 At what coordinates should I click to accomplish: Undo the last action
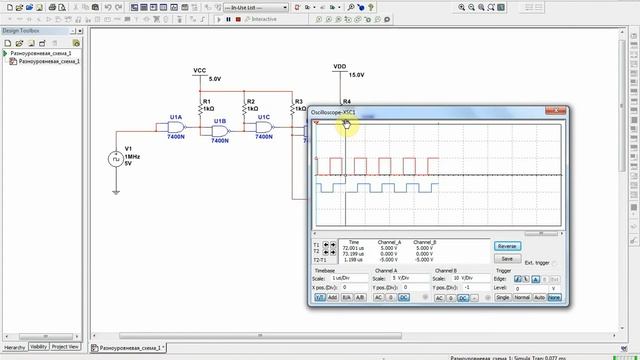coord(108,7)
